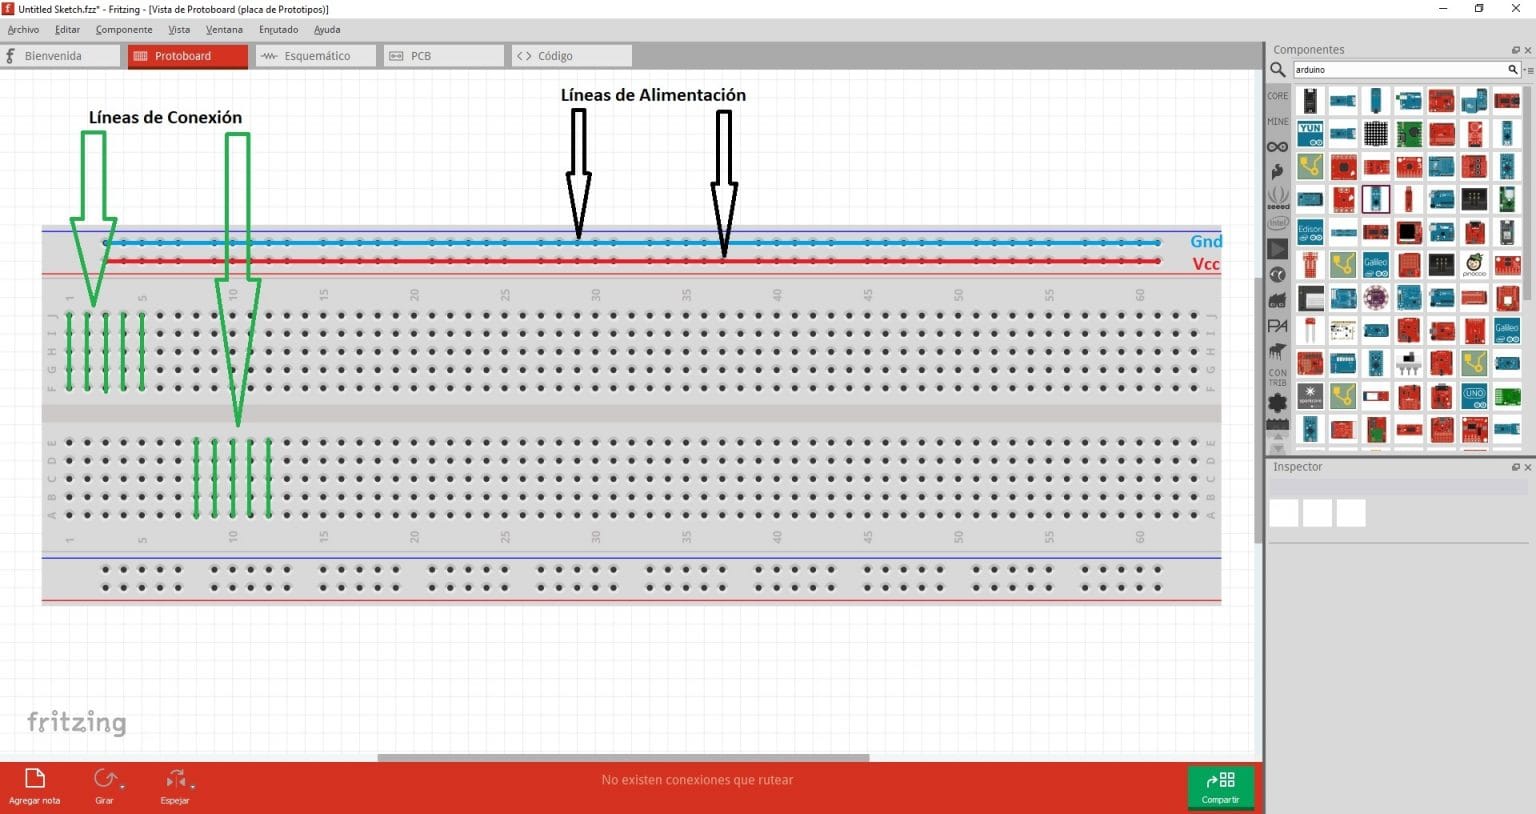The width and height of the screenshot is (1536, 814).
Task: Select the pinoccio part thumbnail
Action: [1474, 265]
